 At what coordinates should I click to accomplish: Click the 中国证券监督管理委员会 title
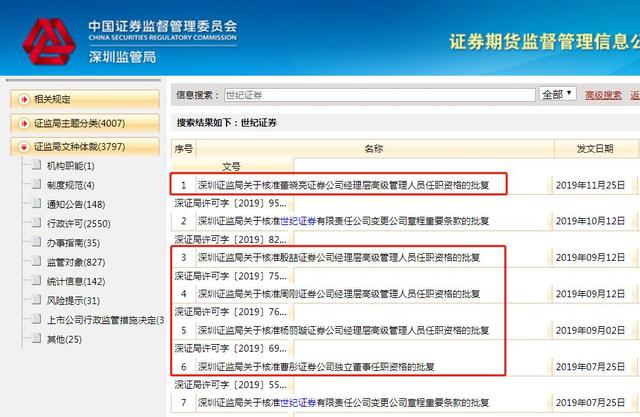point(163,26)
